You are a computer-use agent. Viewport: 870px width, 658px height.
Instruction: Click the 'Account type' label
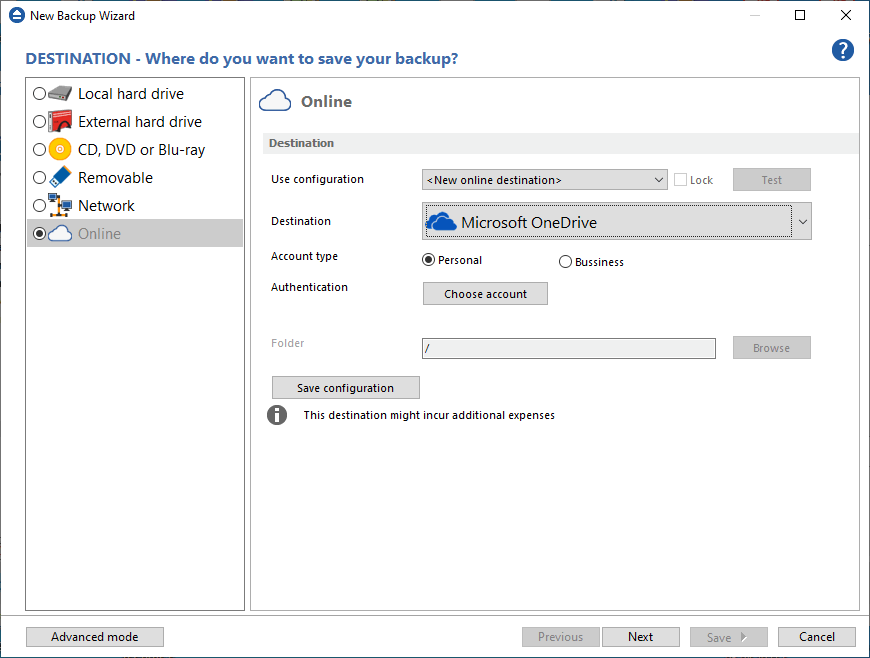pyautogui.click(x=304, y=256)
